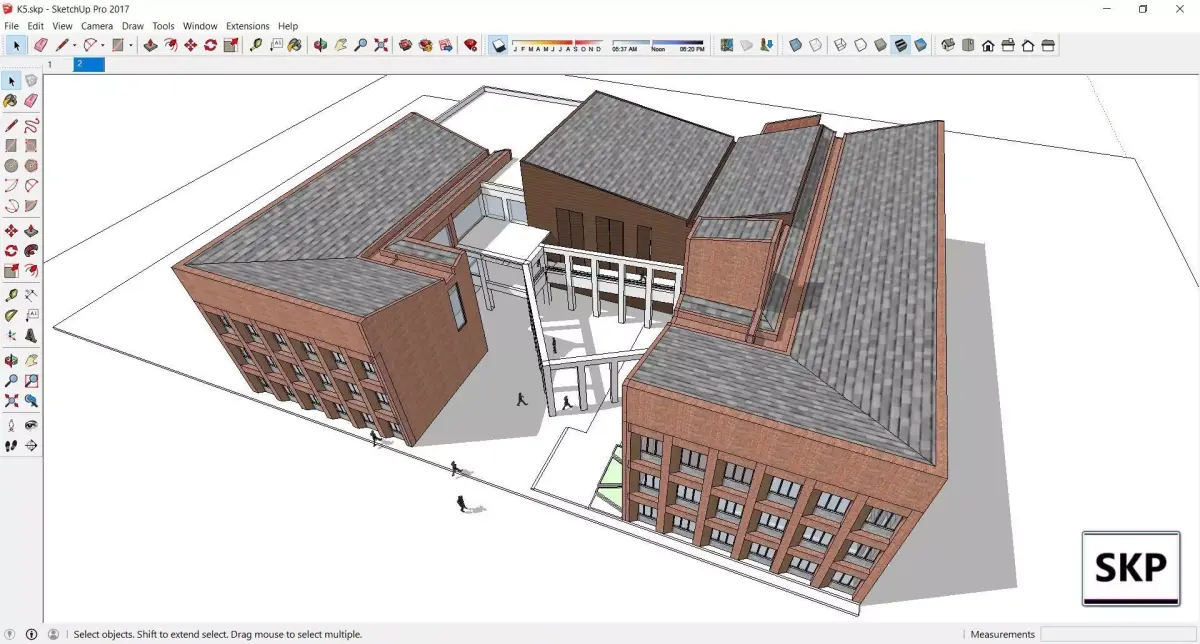1200x644 pixels.
Task: Click the Measurements input box
Action: (1118, 634)
